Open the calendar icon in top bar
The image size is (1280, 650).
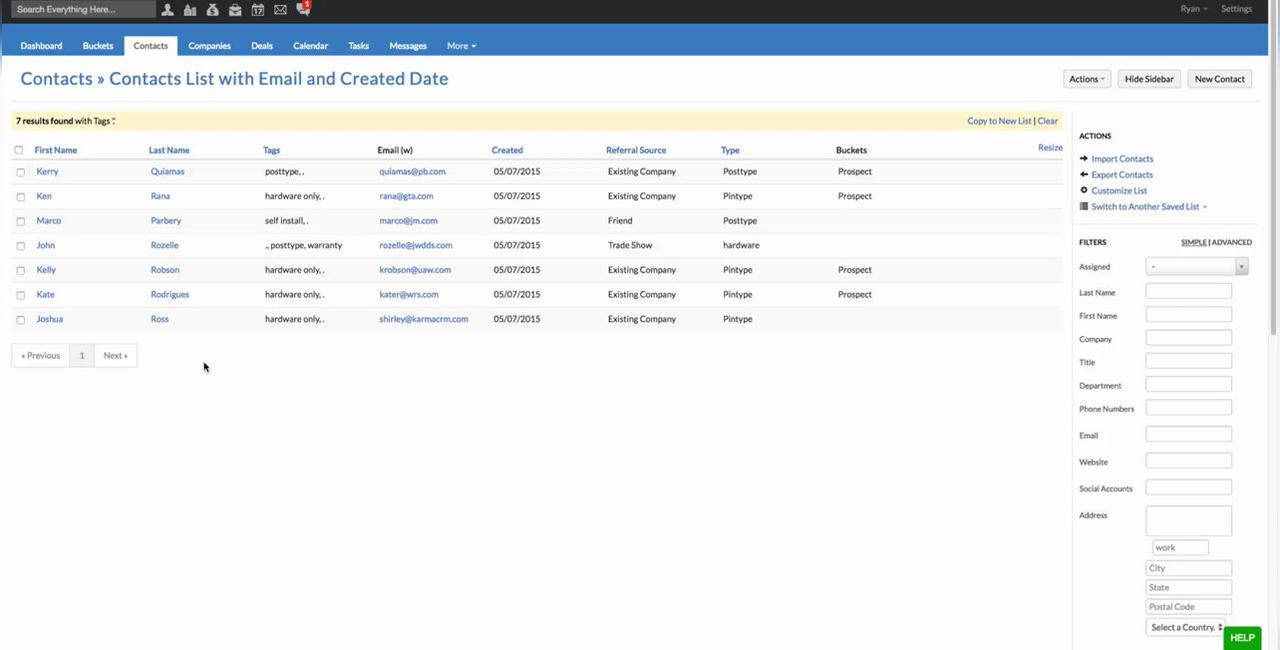[x=258, y=9]
